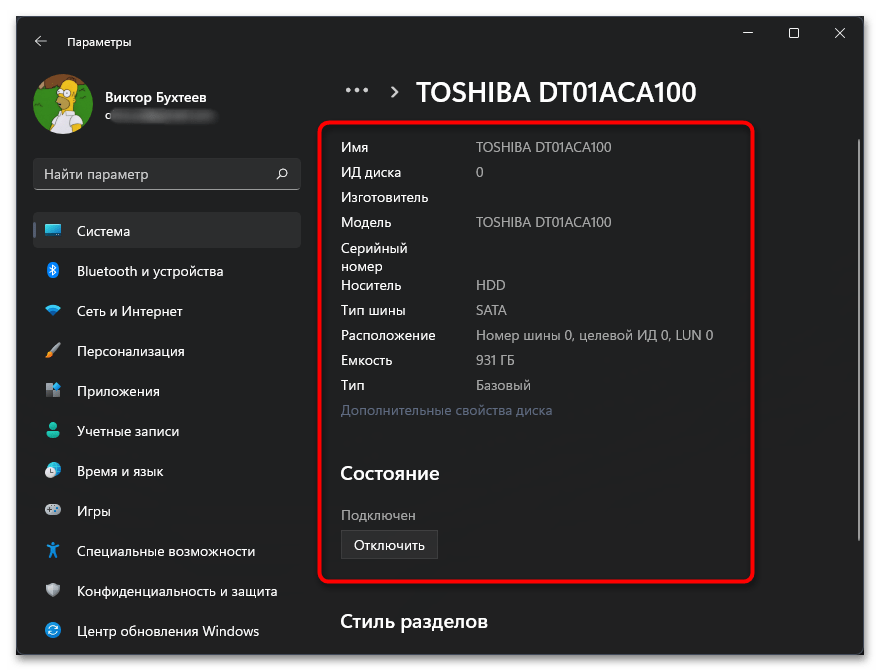The image size is (880, 671).
Task: Click the gamepad Игры icon
Action: pyautogui.click(x=53, y=510)
